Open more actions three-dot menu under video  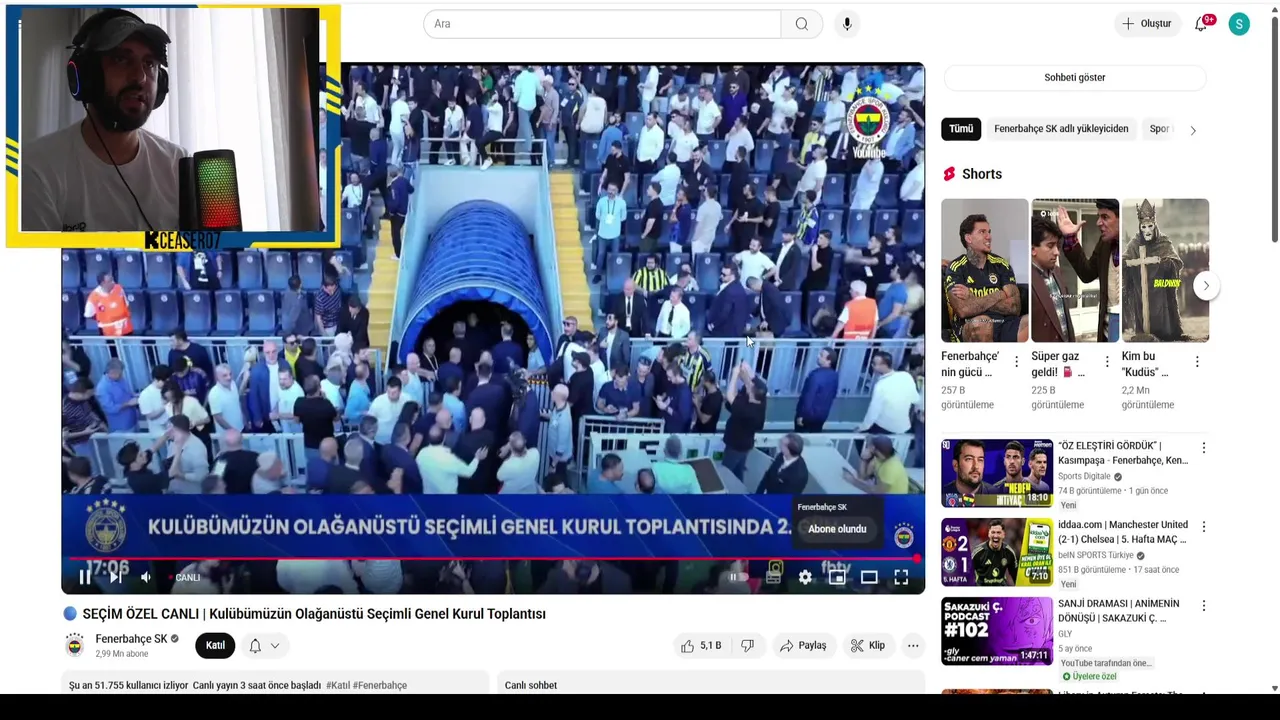pos(913,646)
